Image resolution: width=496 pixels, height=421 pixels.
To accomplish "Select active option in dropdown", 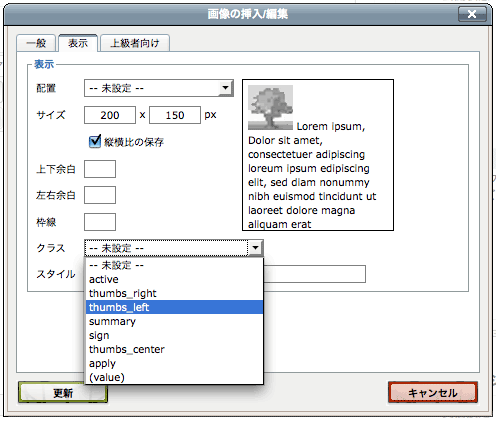I will point(174,279).
